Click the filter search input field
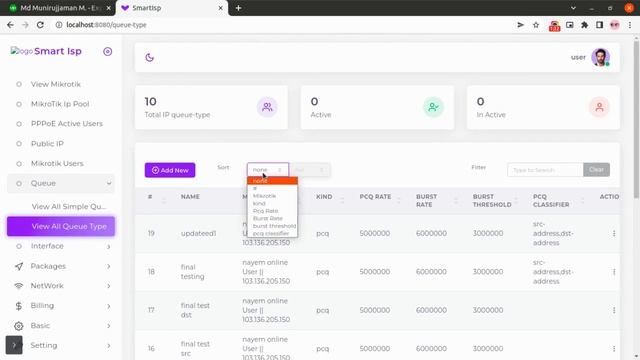Screen dimensions: 640x360 [545, 170]
